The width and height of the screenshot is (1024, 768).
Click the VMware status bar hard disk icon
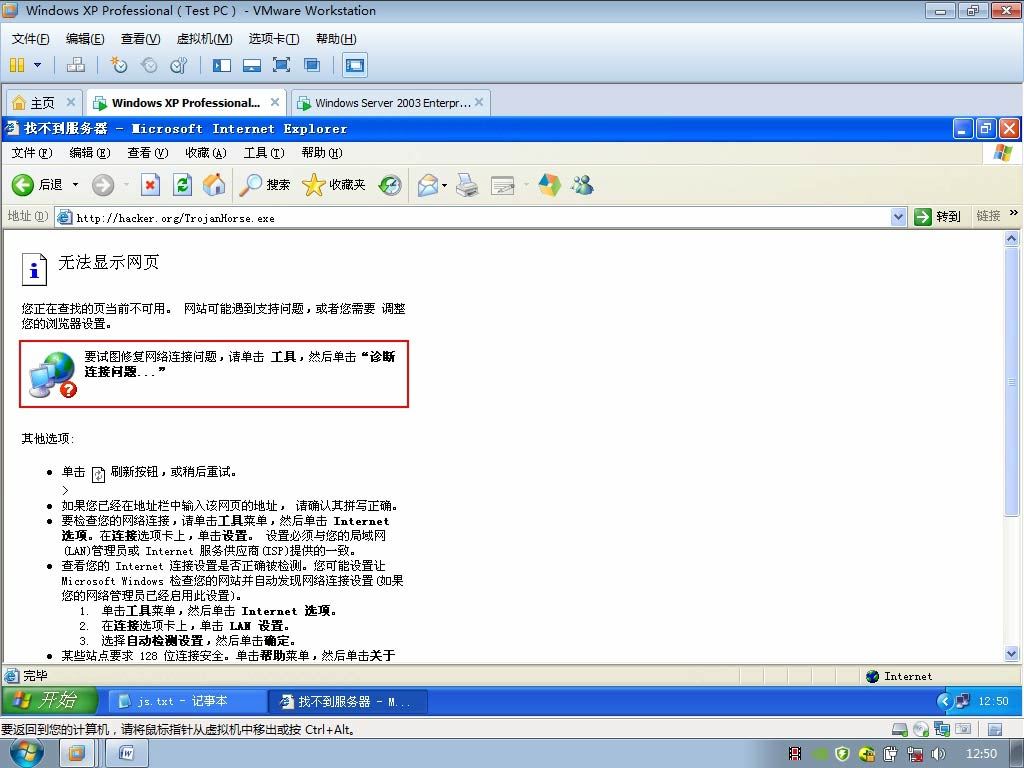tap(899, 729)
